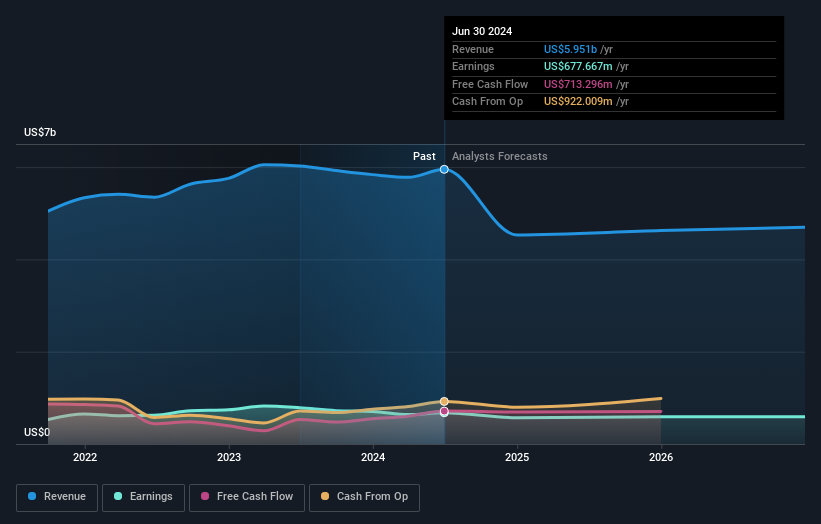The width and height of the screenshot is (821, 524).
Task: Click the 2023 x-axis label
Action: point(229,457)
